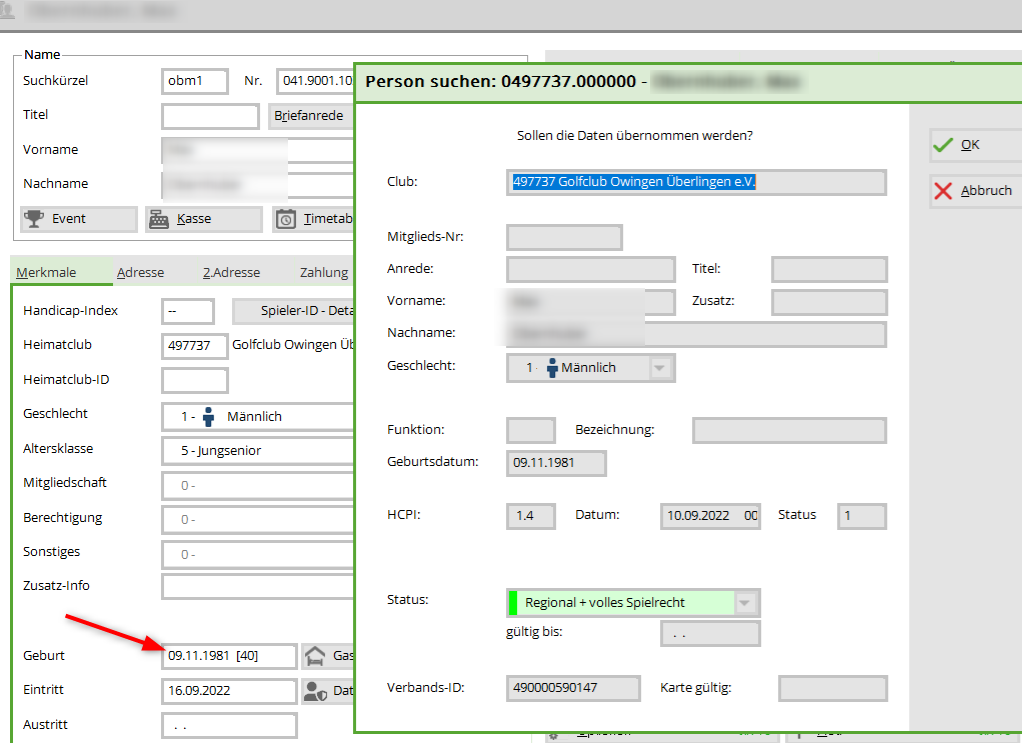The image size is (1022, 743).
Task: Click the clock icon for Timetable
Action: (286, 219)
